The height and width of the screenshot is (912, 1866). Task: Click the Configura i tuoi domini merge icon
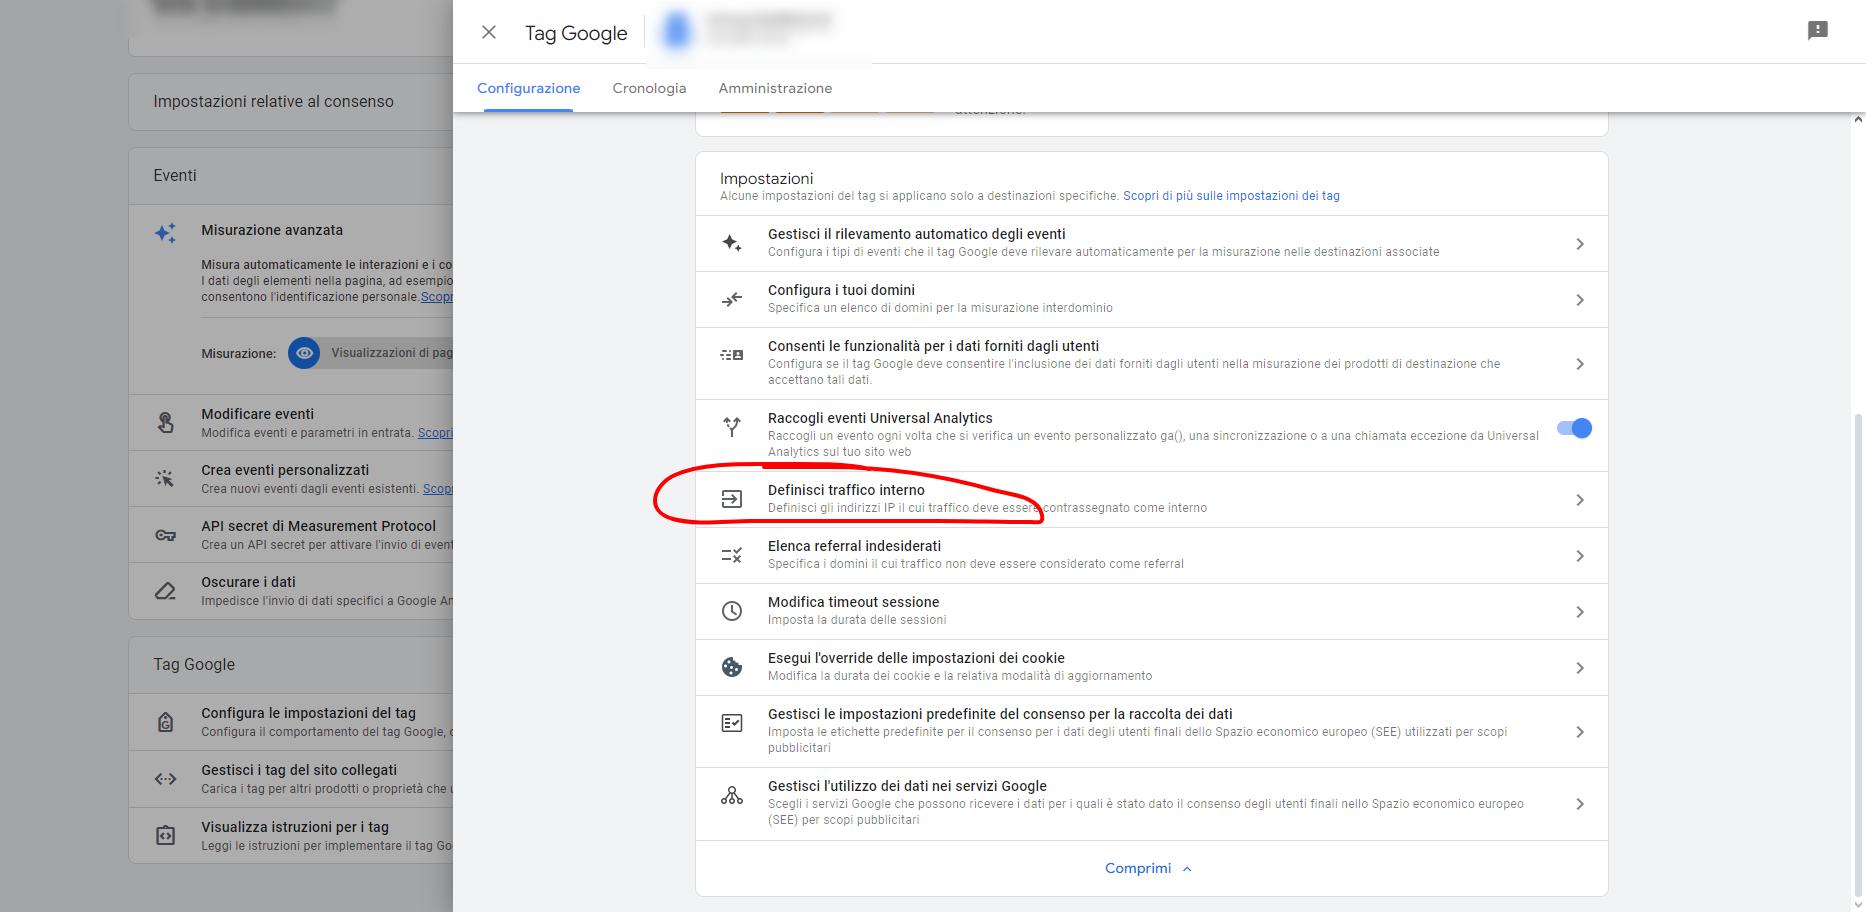pyautogui.click(x=732, y=299)
